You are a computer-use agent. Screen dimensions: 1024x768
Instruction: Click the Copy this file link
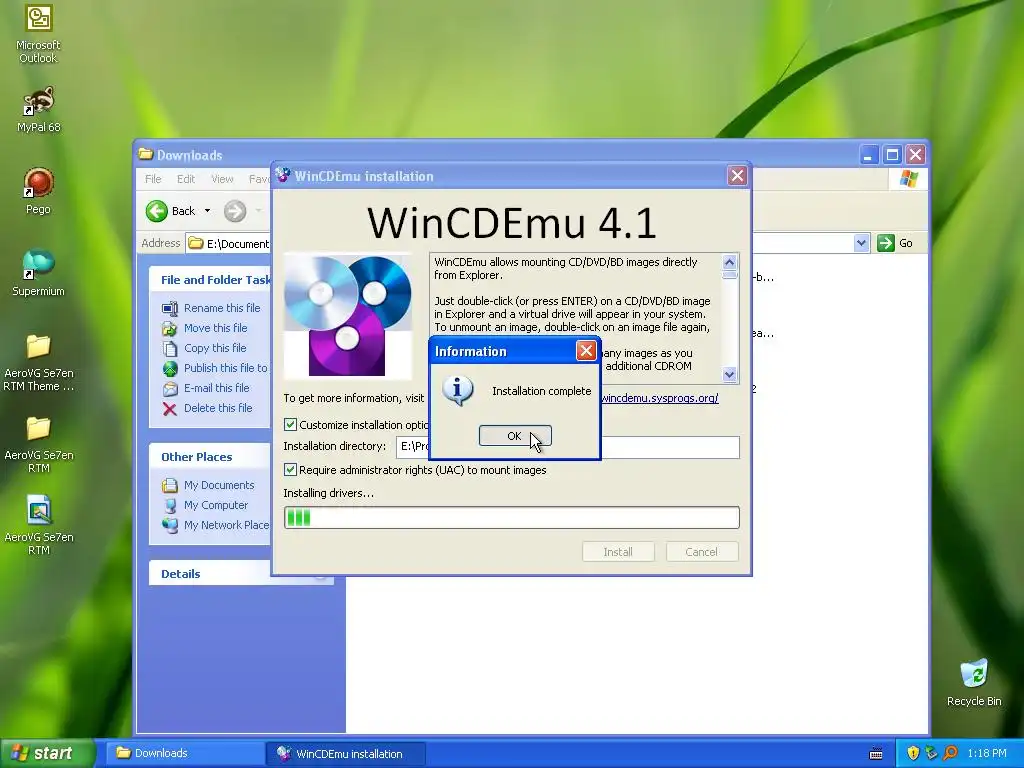click(215, 348)
